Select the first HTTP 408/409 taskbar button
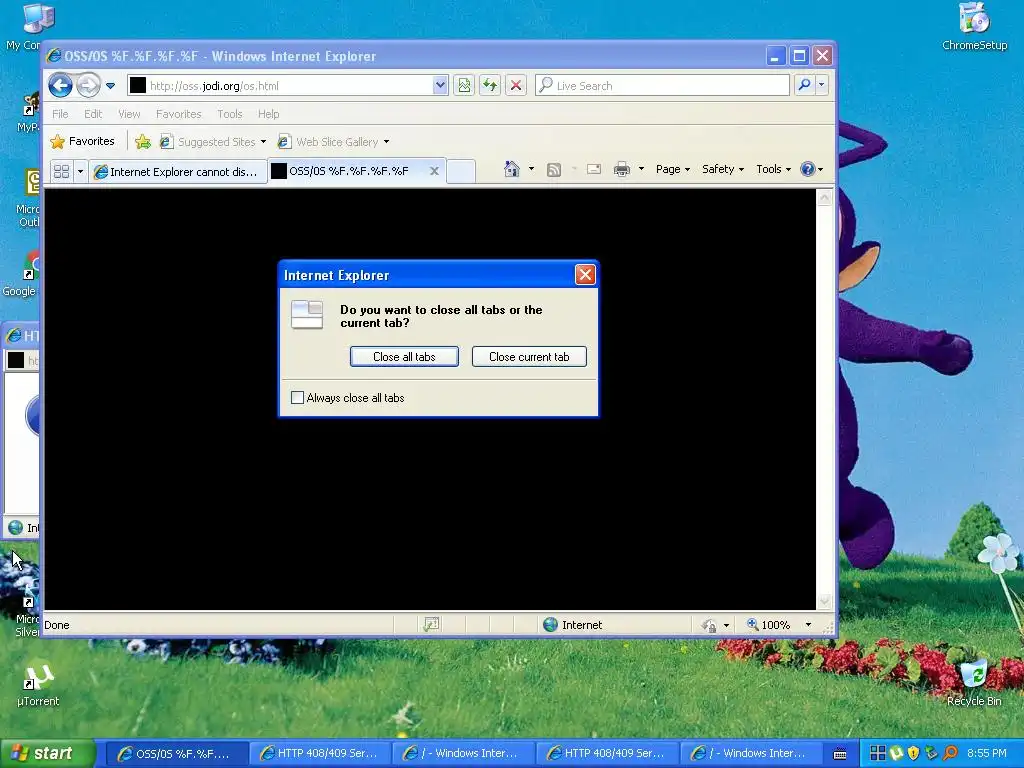 (320, 754)
